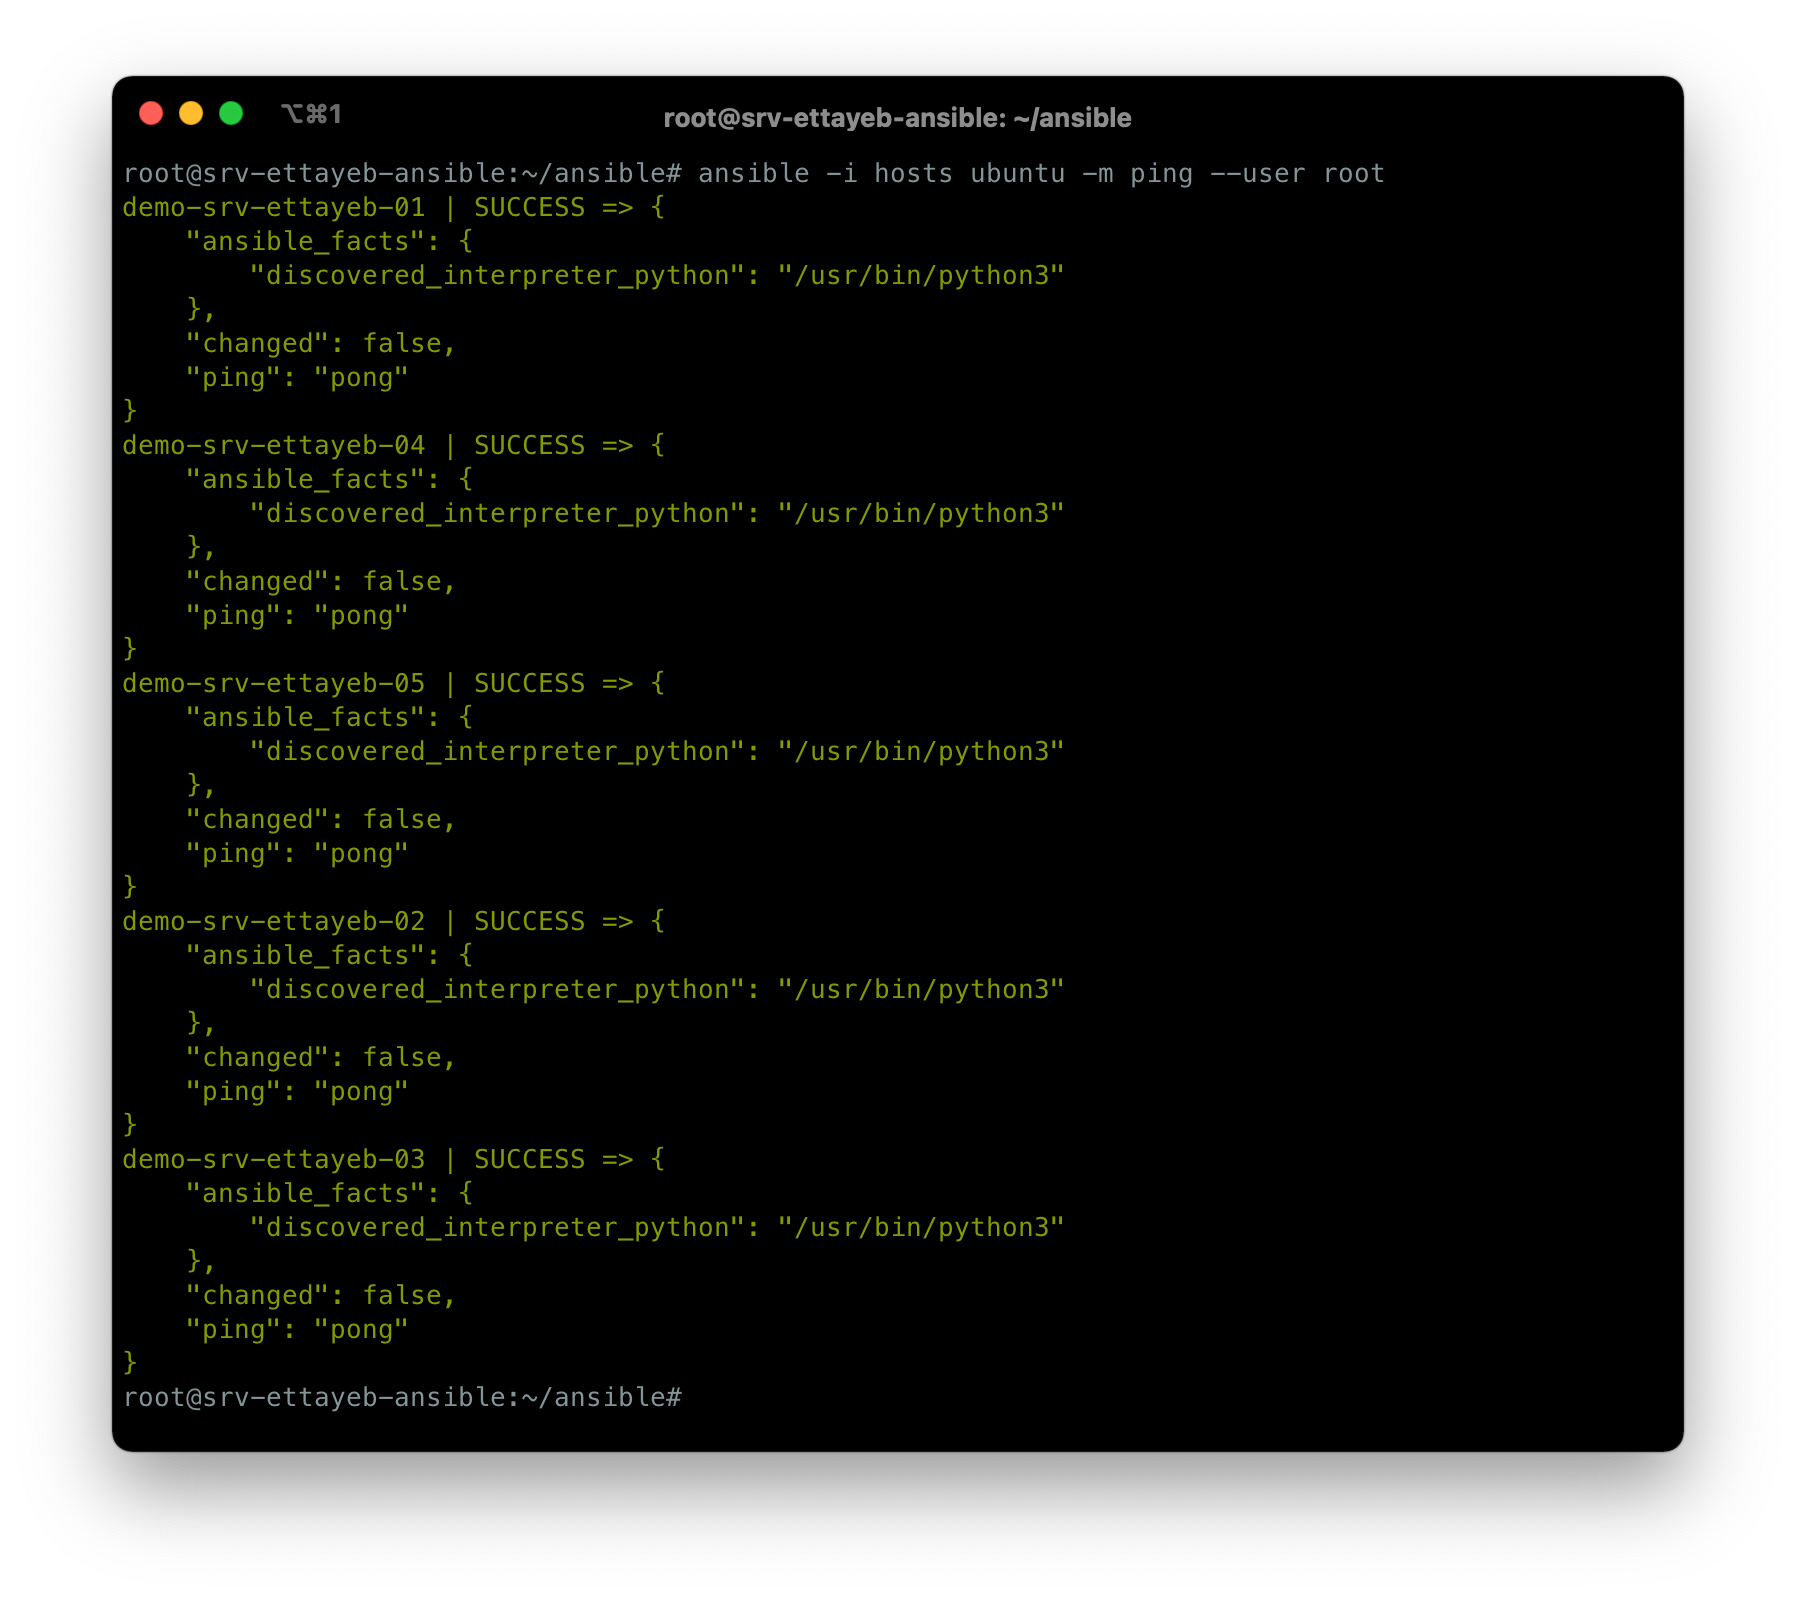Click the window title root@srv-ettayeb-ansible: ~/ansible
The height and width of the screenshot is (1600, 1796).
[x=897, y=118]
